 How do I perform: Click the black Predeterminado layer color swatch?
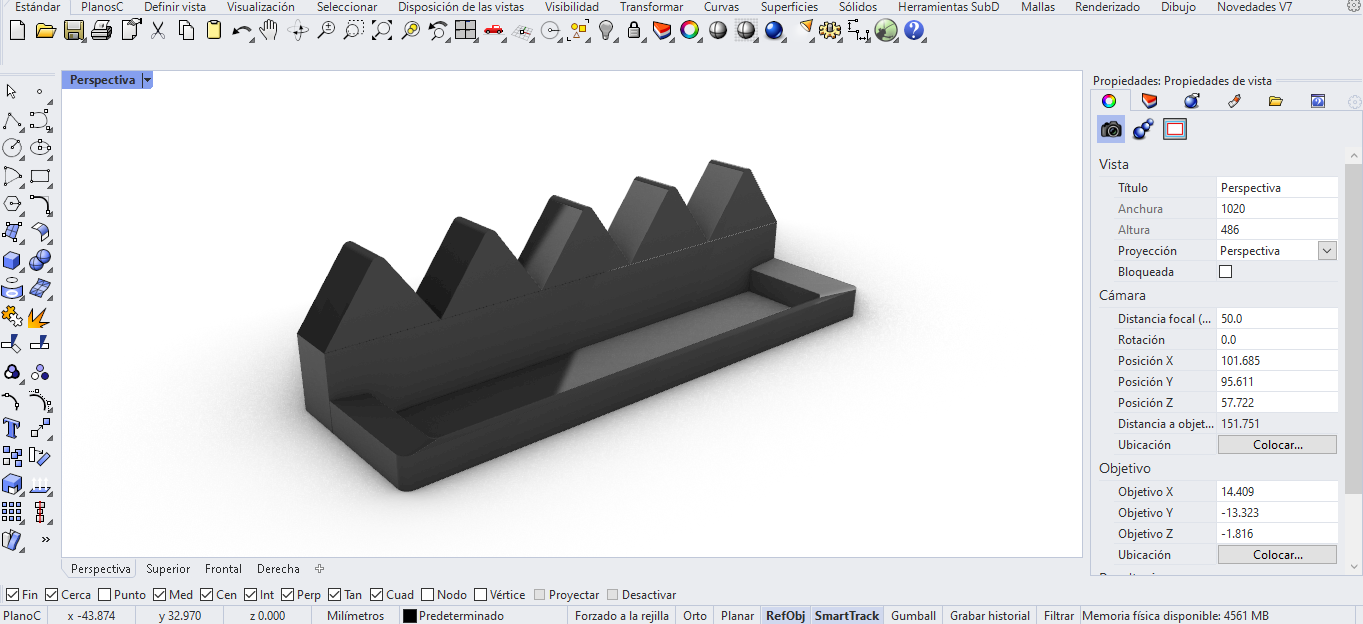(x=410, y=616)
